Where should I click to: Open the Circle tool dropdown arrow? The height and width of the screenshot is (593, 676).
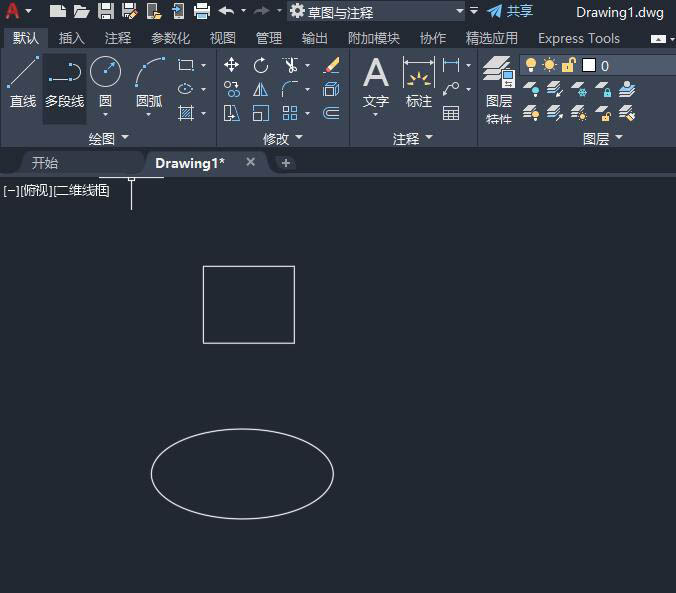point(106,115)
